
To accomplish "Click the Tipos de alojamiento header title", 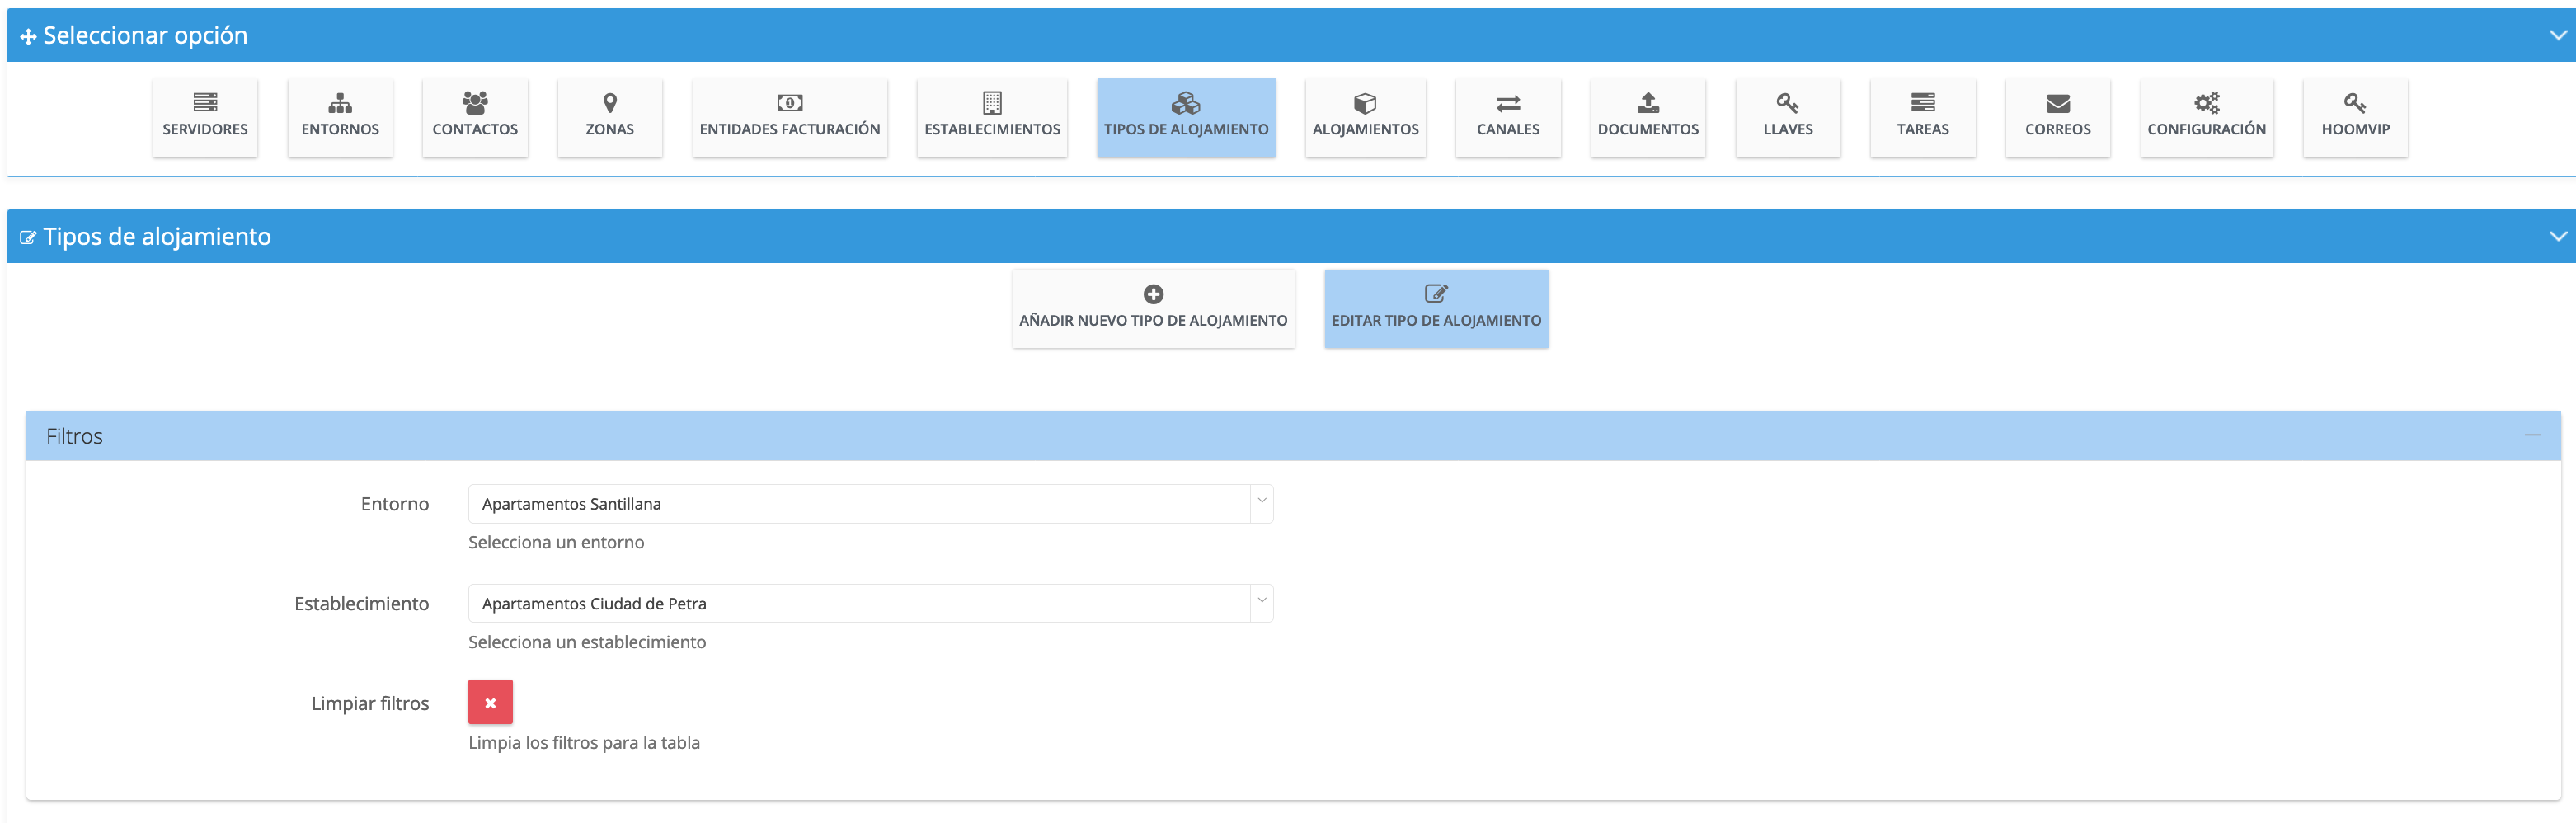I will [157, 236].
